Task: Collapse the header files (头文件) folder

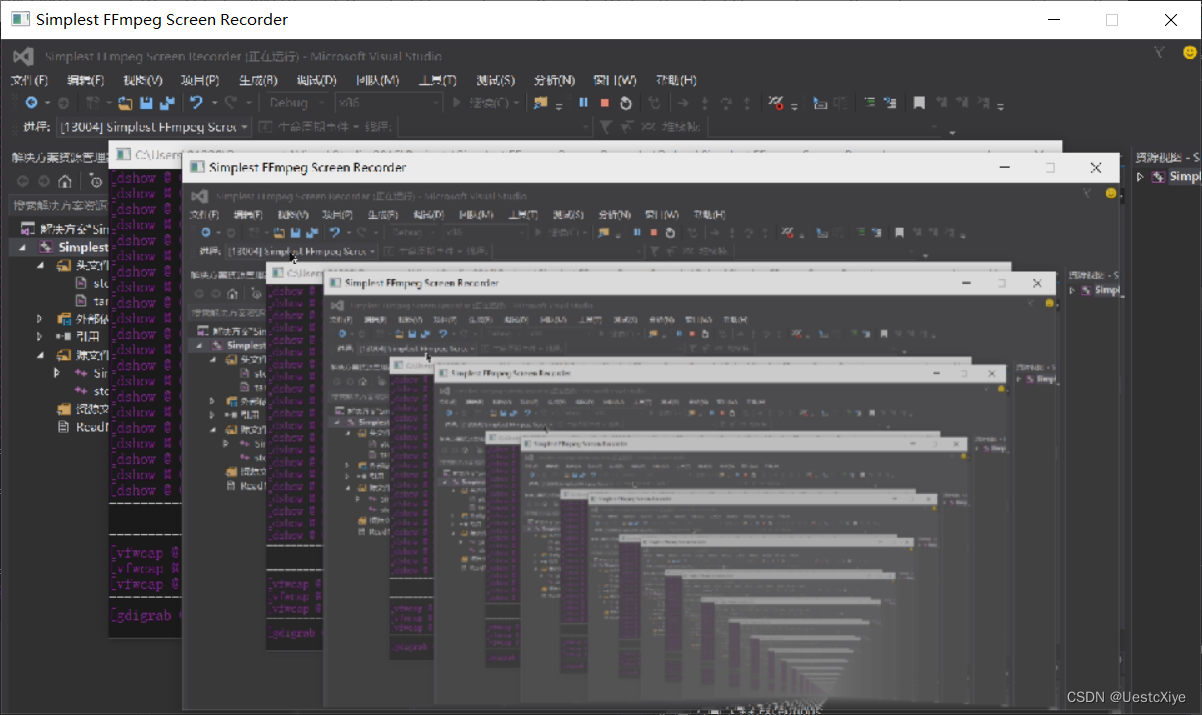Action: click(x=41, y=266)
